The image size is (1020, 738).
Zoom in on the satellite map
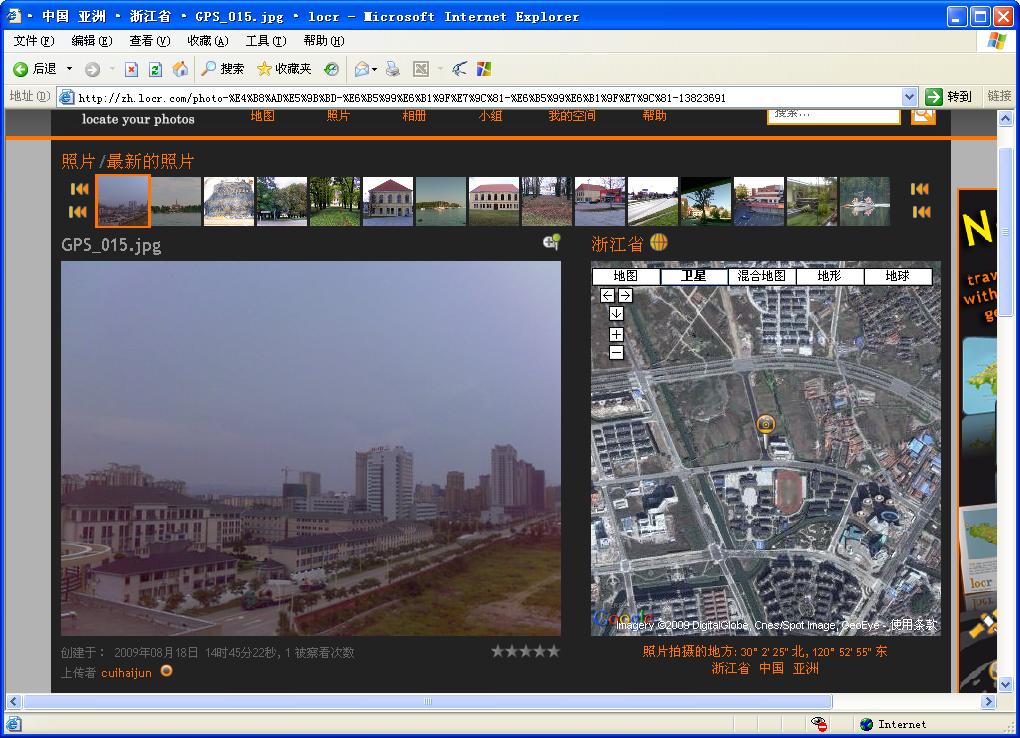616,334
